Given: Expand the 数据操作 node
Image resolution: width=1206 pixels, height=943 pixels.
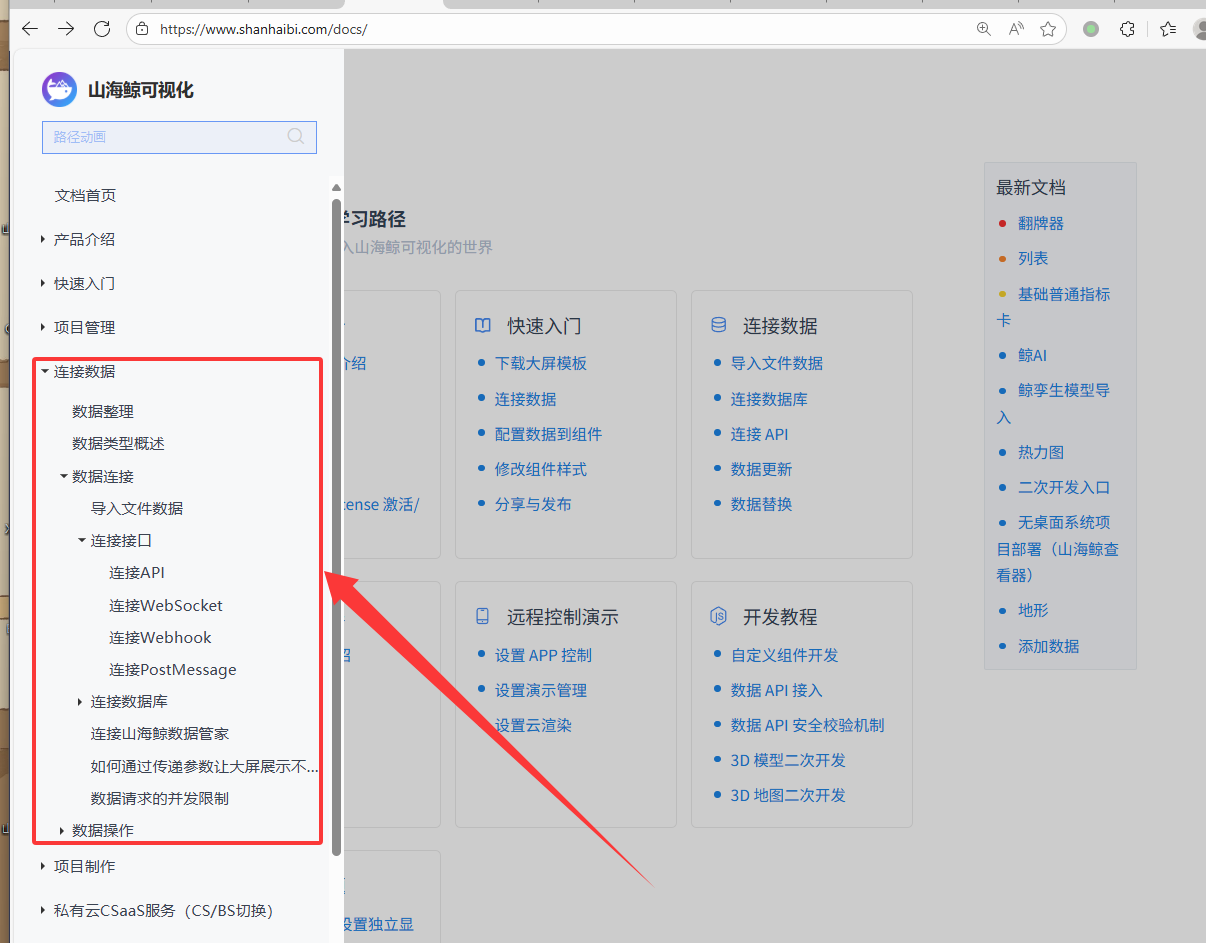Looking at the screenshot, I should click(x=62, y=830).
